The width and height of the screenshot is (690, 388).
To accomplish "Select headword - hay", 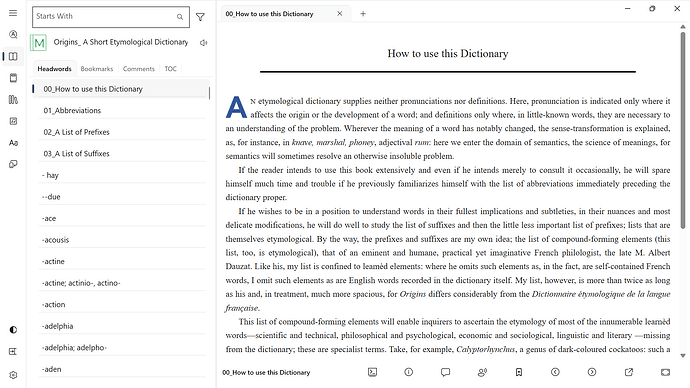I will [x=122, y=175].
